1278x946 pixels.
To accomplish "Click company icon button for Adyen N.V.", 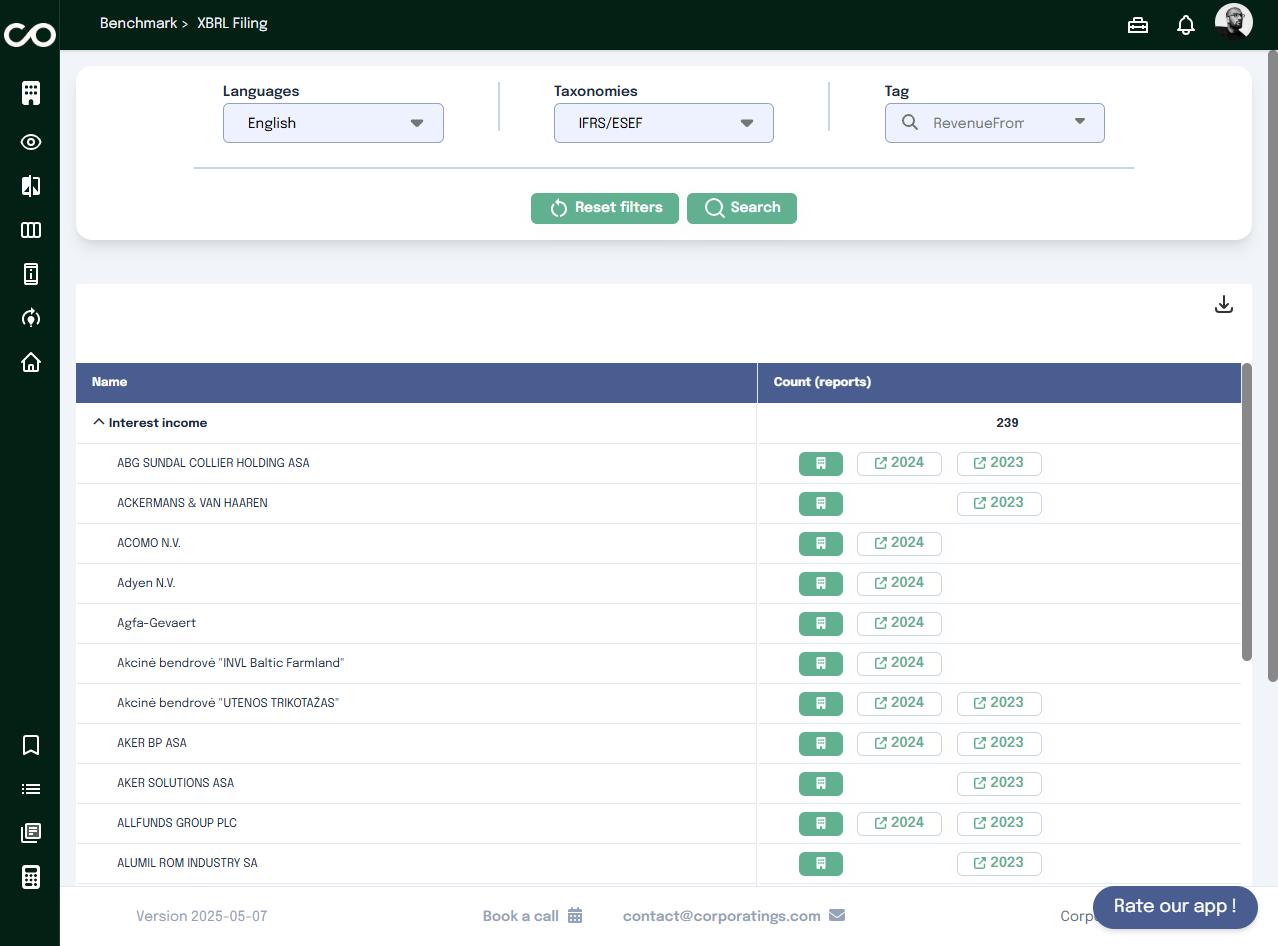I will click(x=820, y=583).
